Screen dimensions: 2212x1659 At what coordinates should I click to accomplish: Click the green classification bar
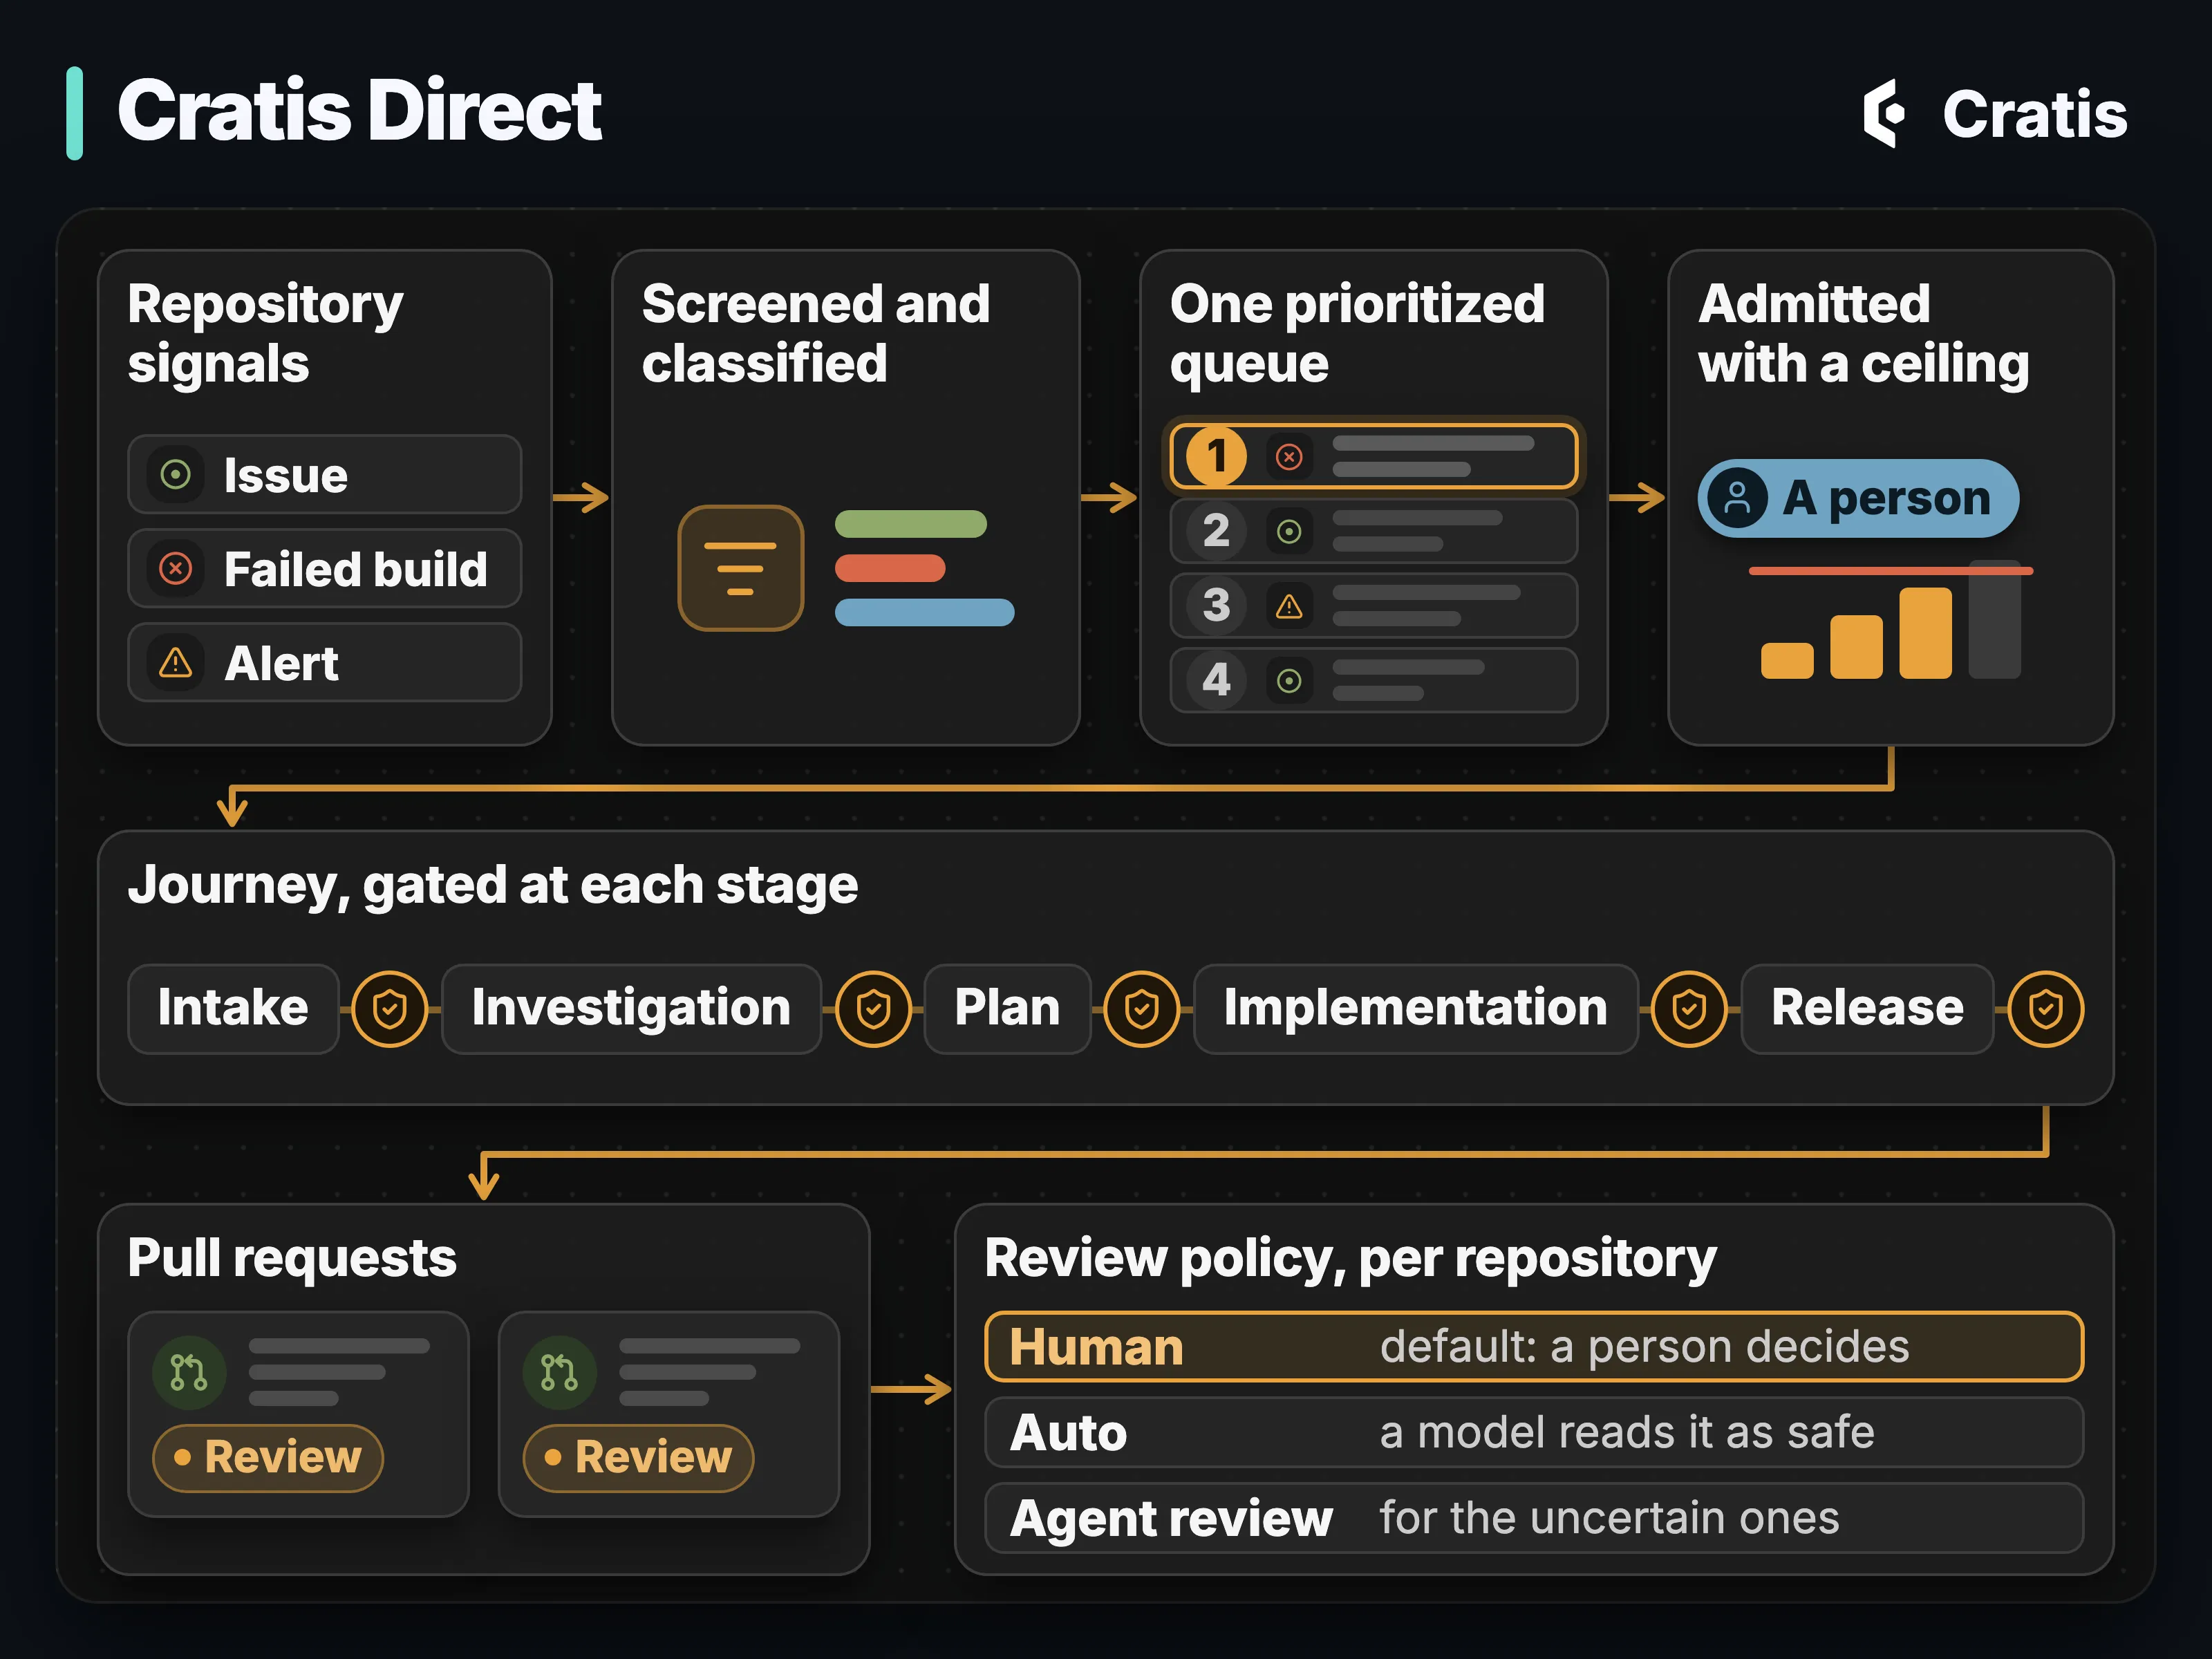pos(910,524)
